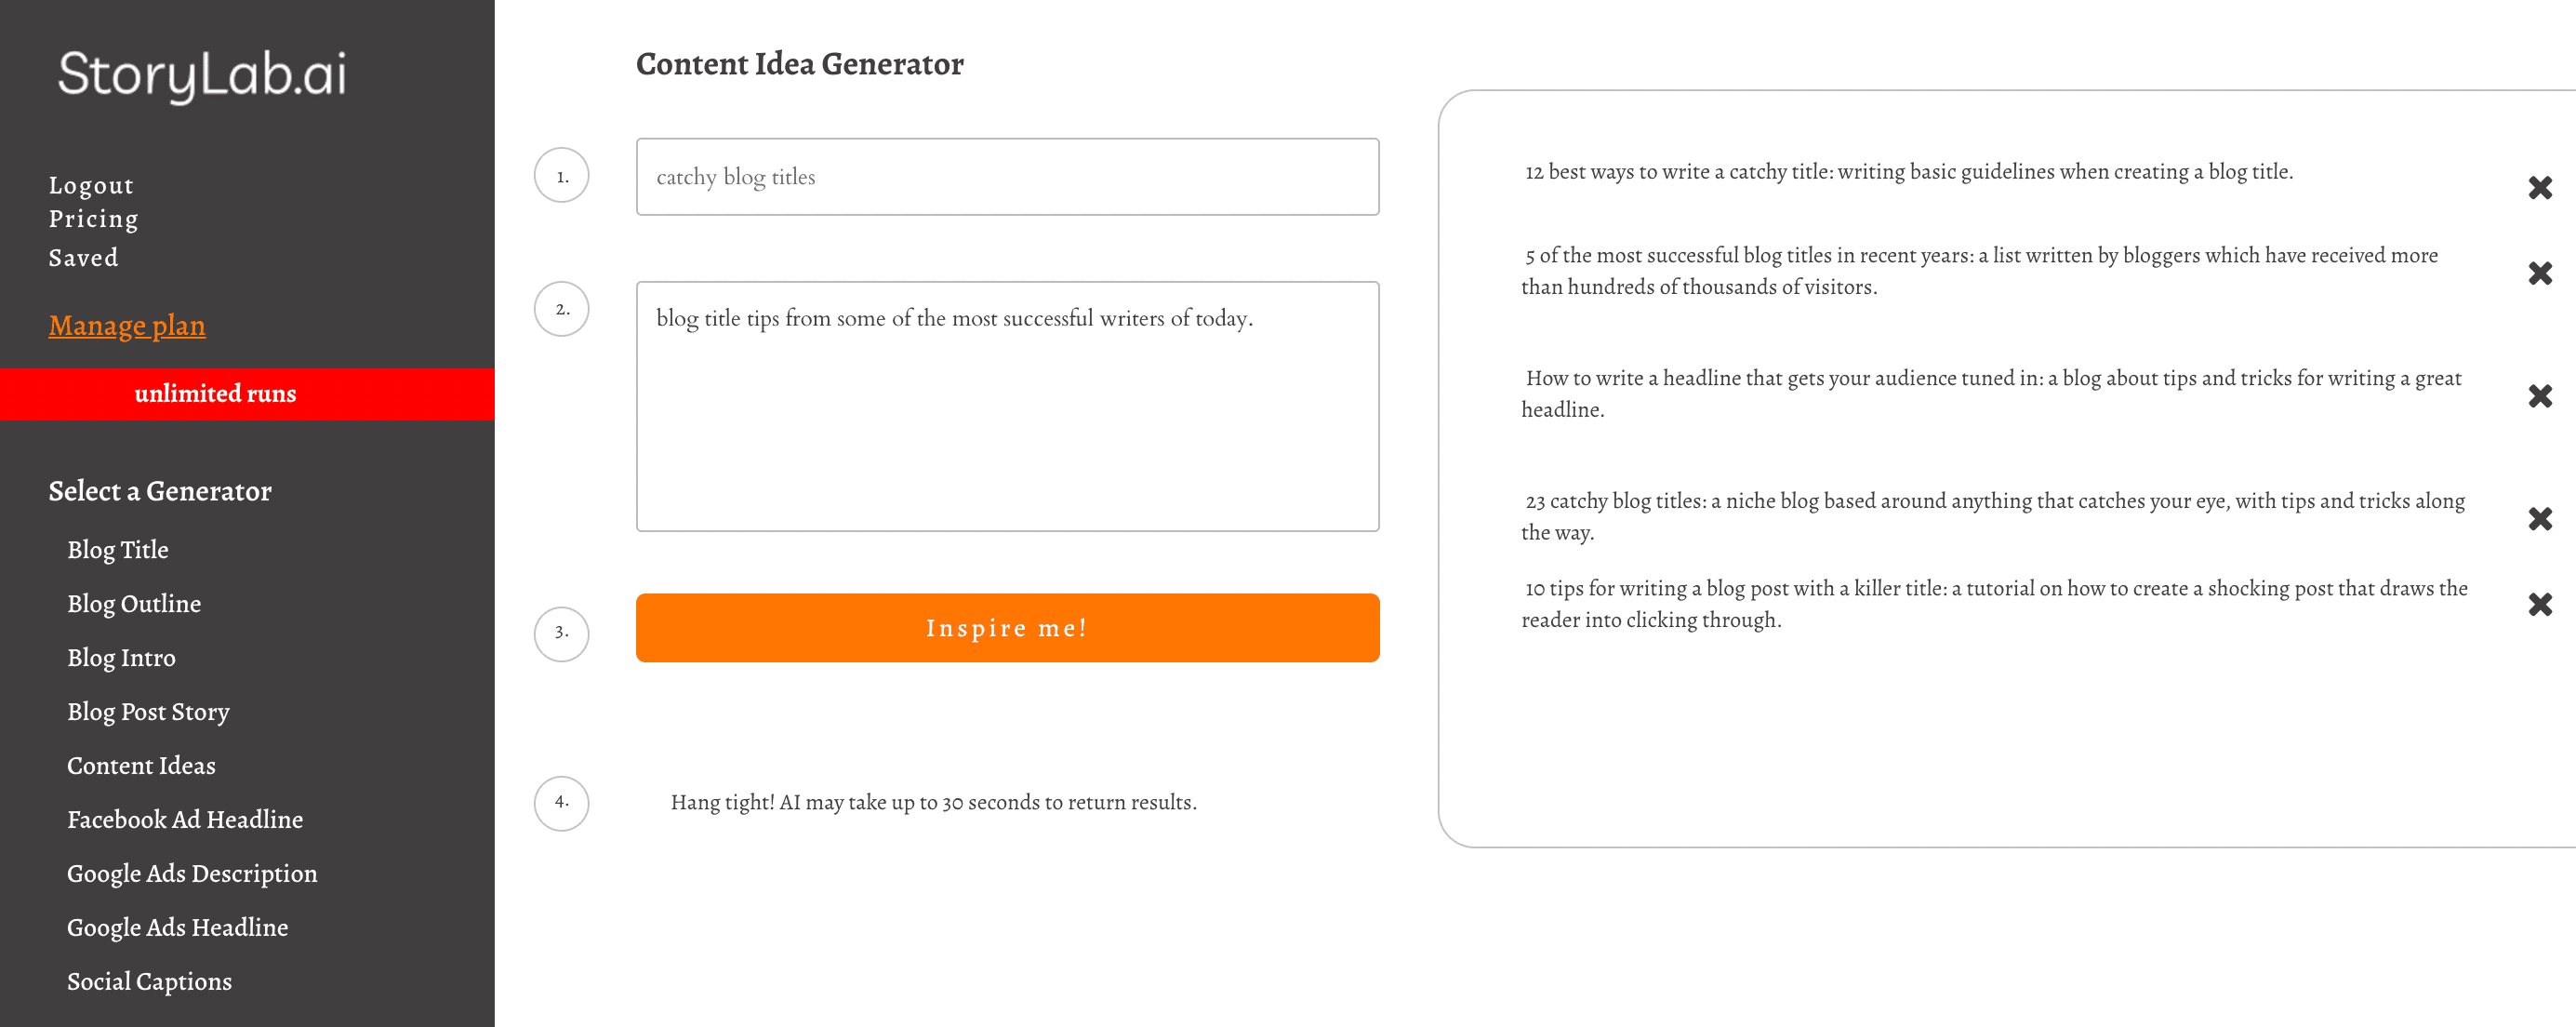Click the Facebook Ad Headline sidebar item
Viewport: 2576px width, 1027px height.
186,819
